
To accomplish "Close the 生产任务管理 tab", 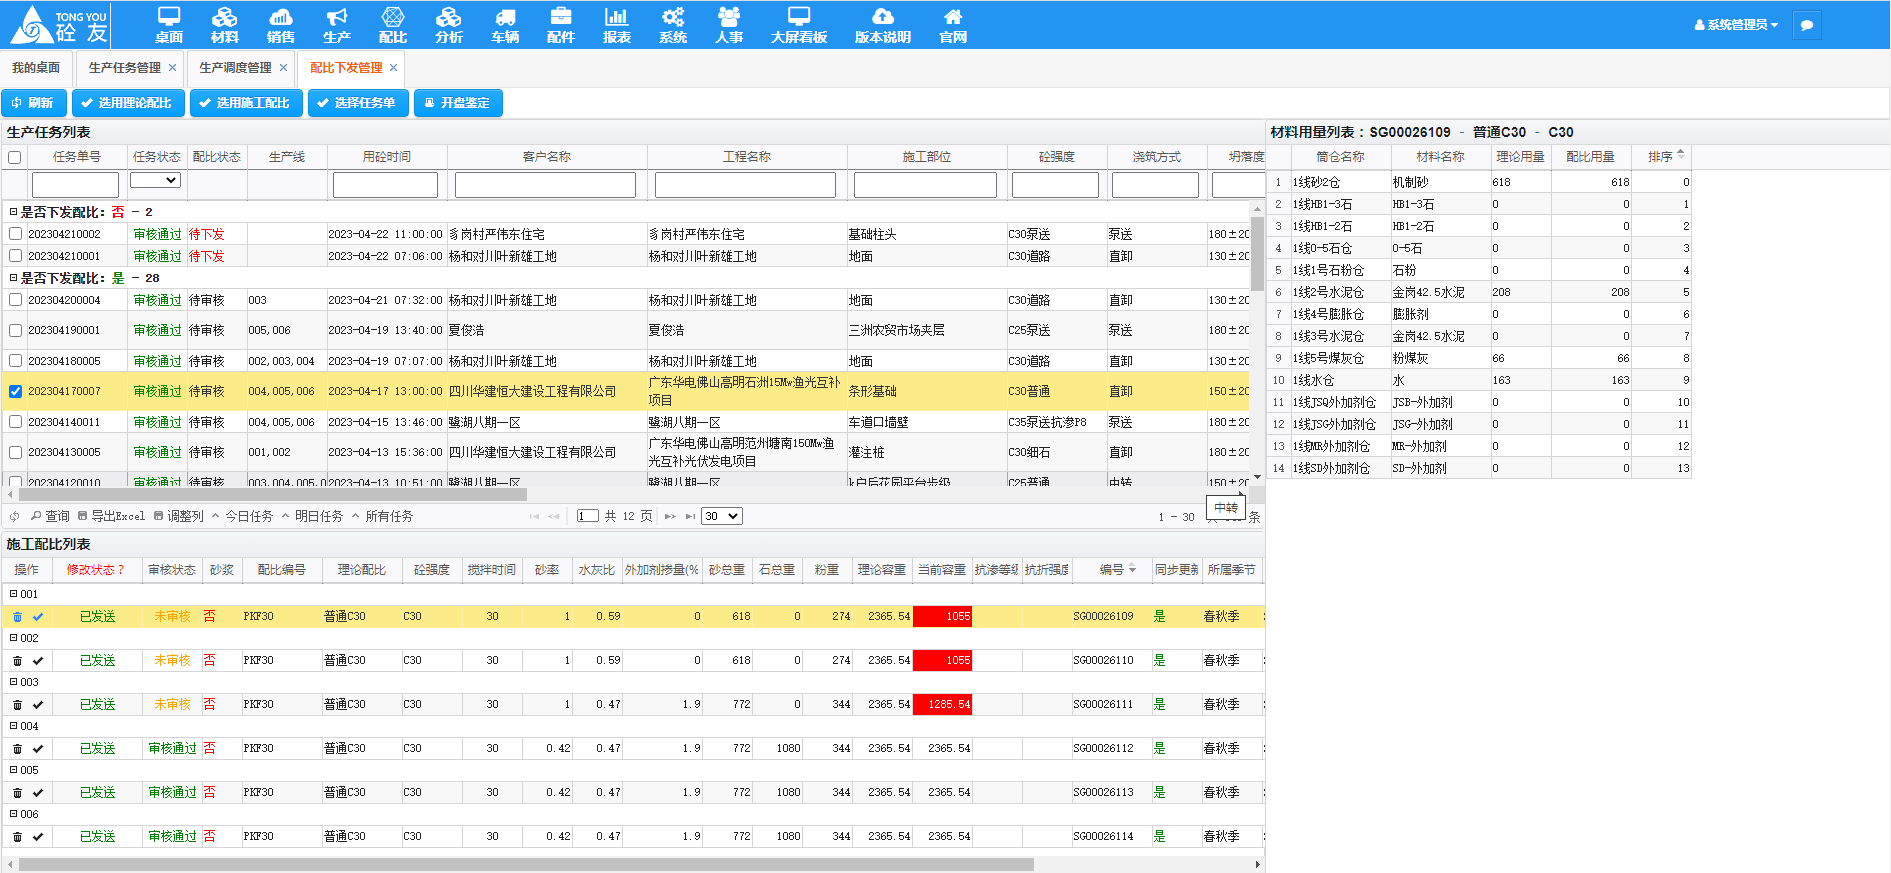I will click(x=172, y=68).
